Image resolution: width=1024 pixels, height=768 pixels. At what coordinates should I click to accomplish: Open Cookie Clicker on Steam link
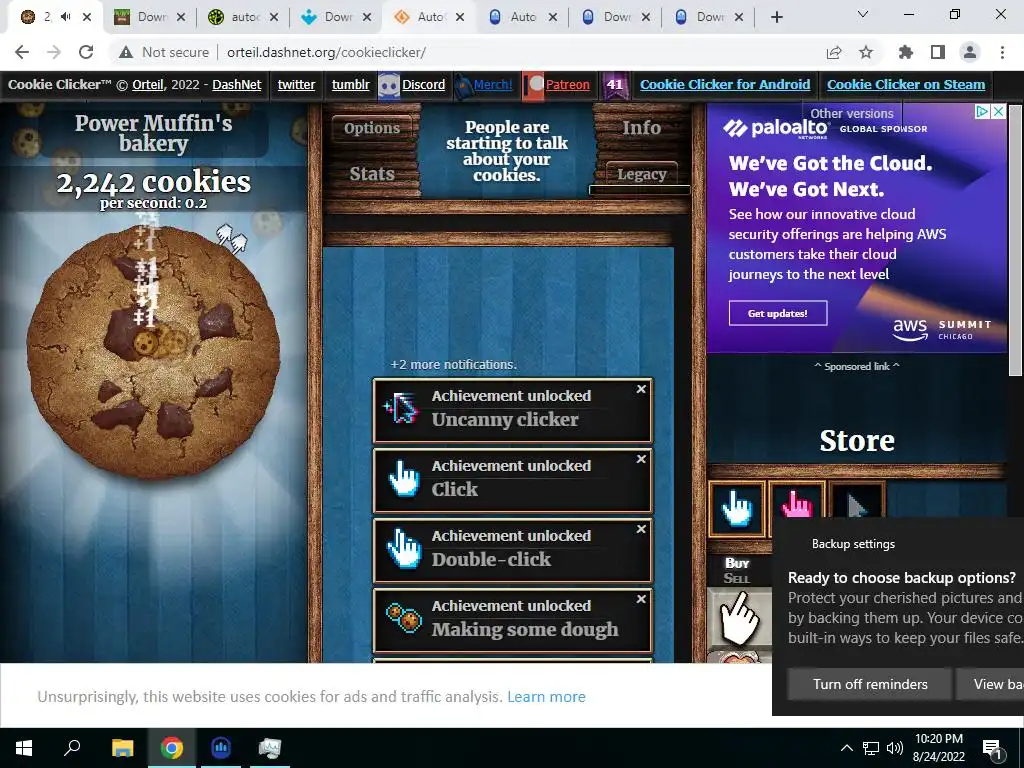click(x=906, y=84)
